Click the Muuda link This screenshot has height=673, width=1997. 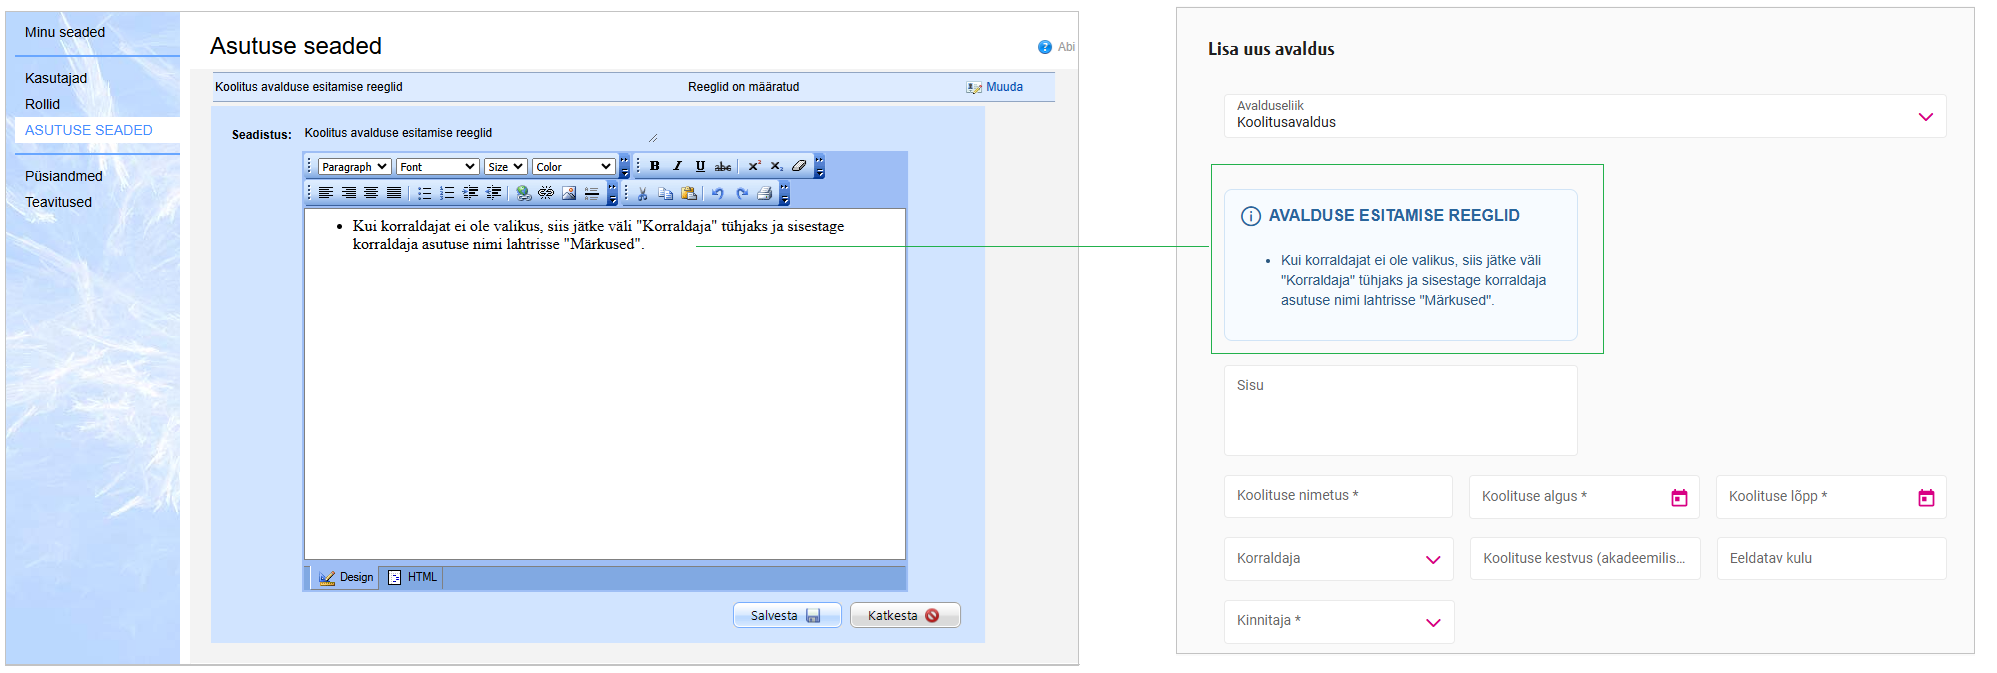1004,87
